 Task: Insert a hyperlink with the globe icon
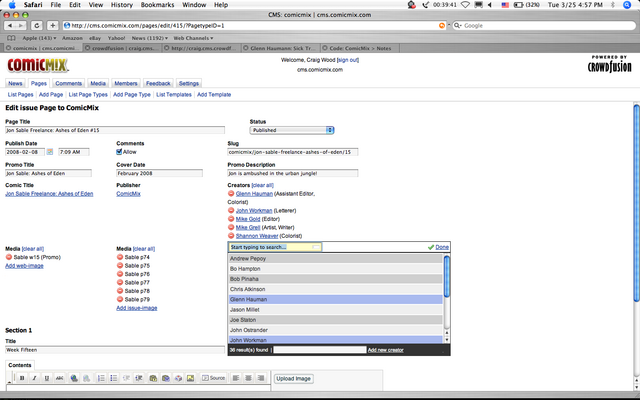tap(74, 378)
